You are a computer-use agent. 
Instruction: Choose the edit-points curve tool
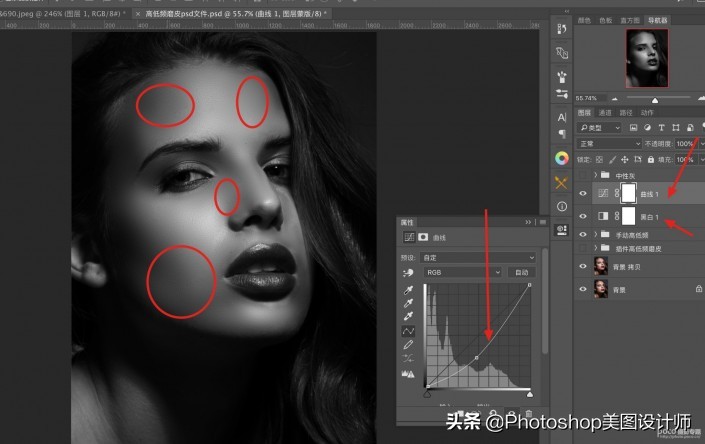click(408, 331)
